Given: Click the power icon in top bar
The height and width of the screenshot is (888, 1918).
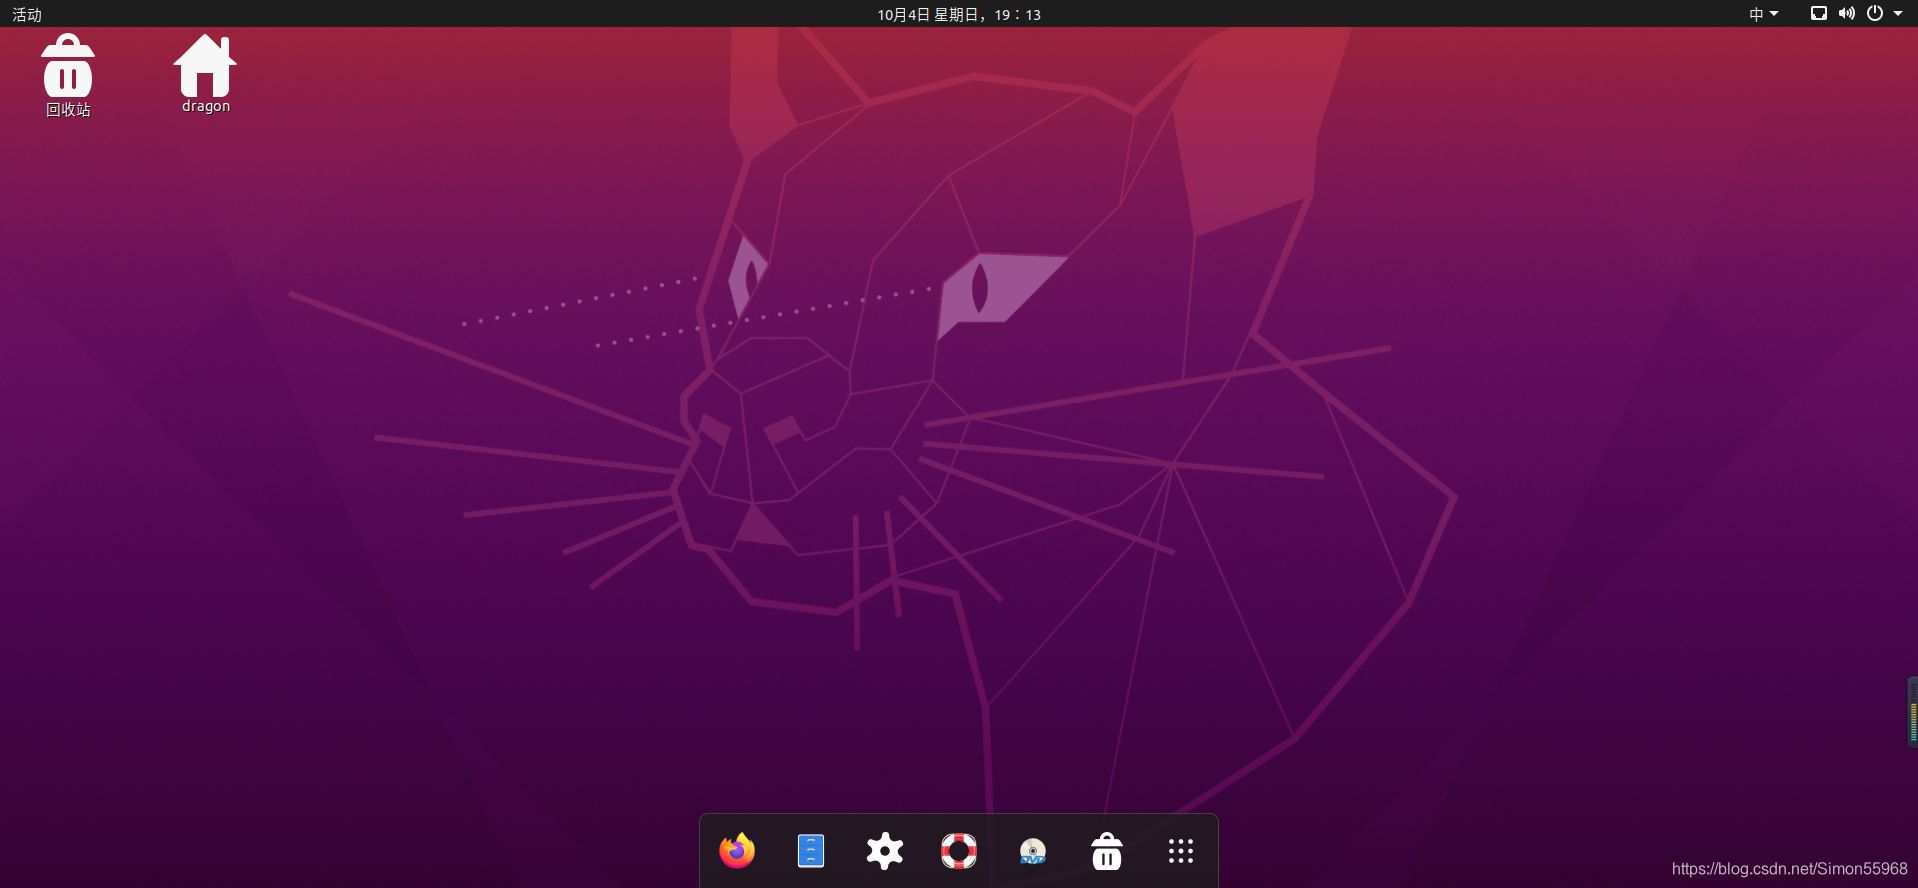Looking at the screenshot, I should click(1875, 13).
